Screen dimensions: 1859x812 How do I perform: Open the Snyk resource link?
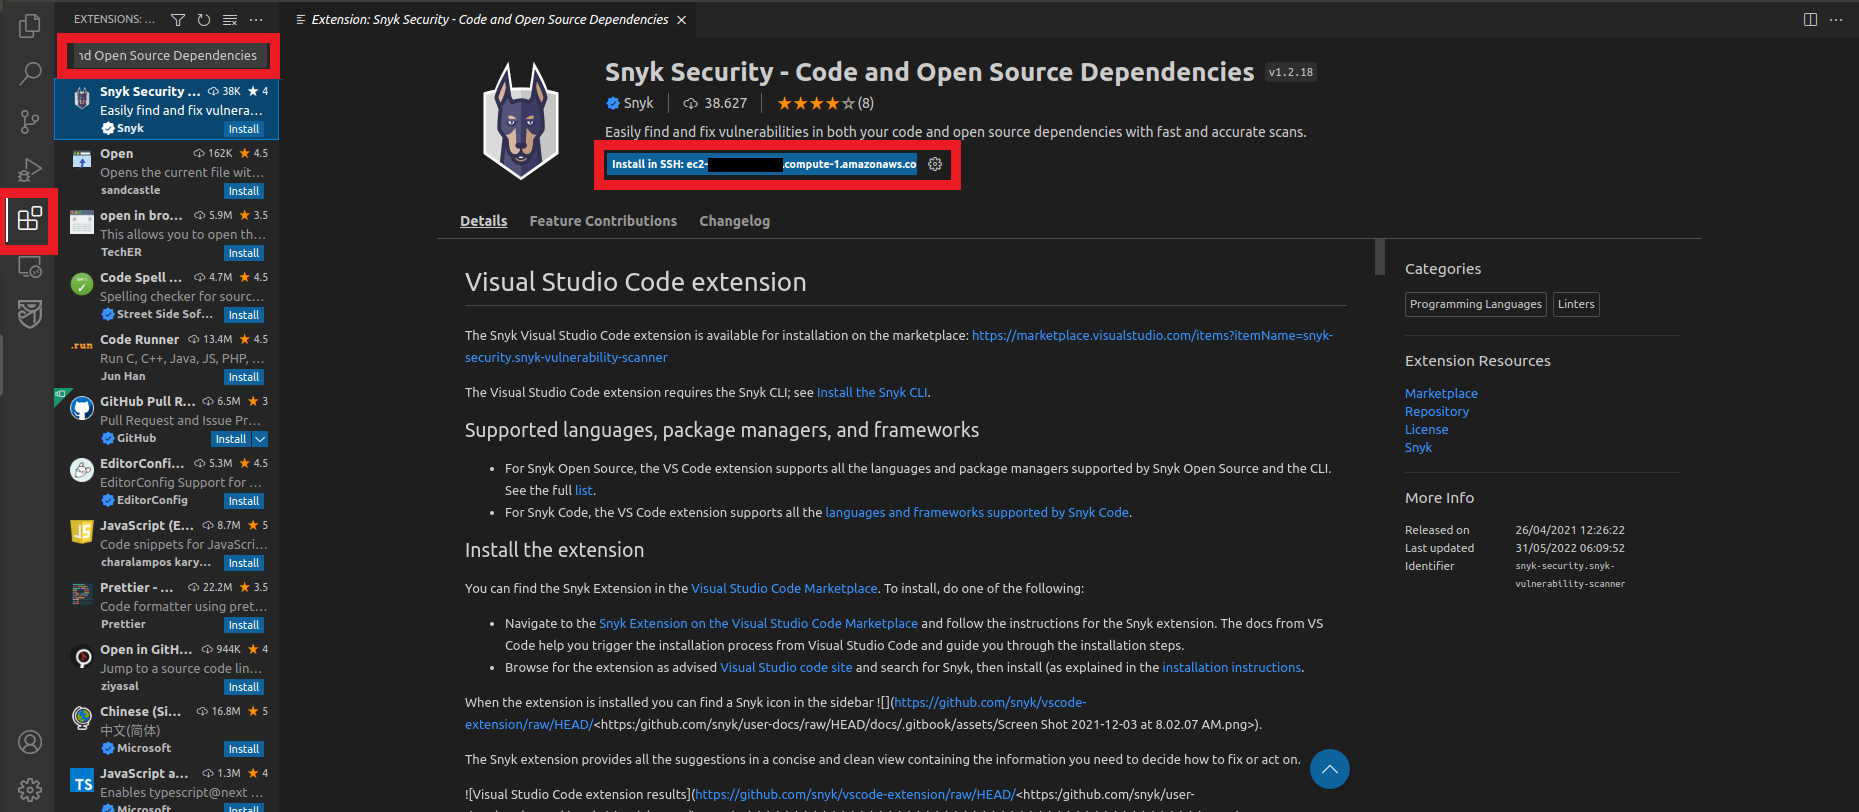pos(1418,448)
